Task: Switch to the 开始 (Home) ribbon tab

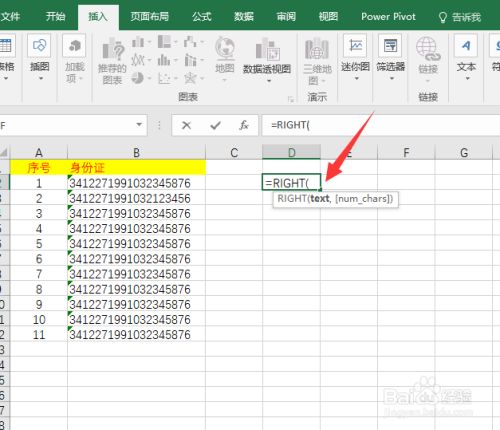Action: [55, 16]
